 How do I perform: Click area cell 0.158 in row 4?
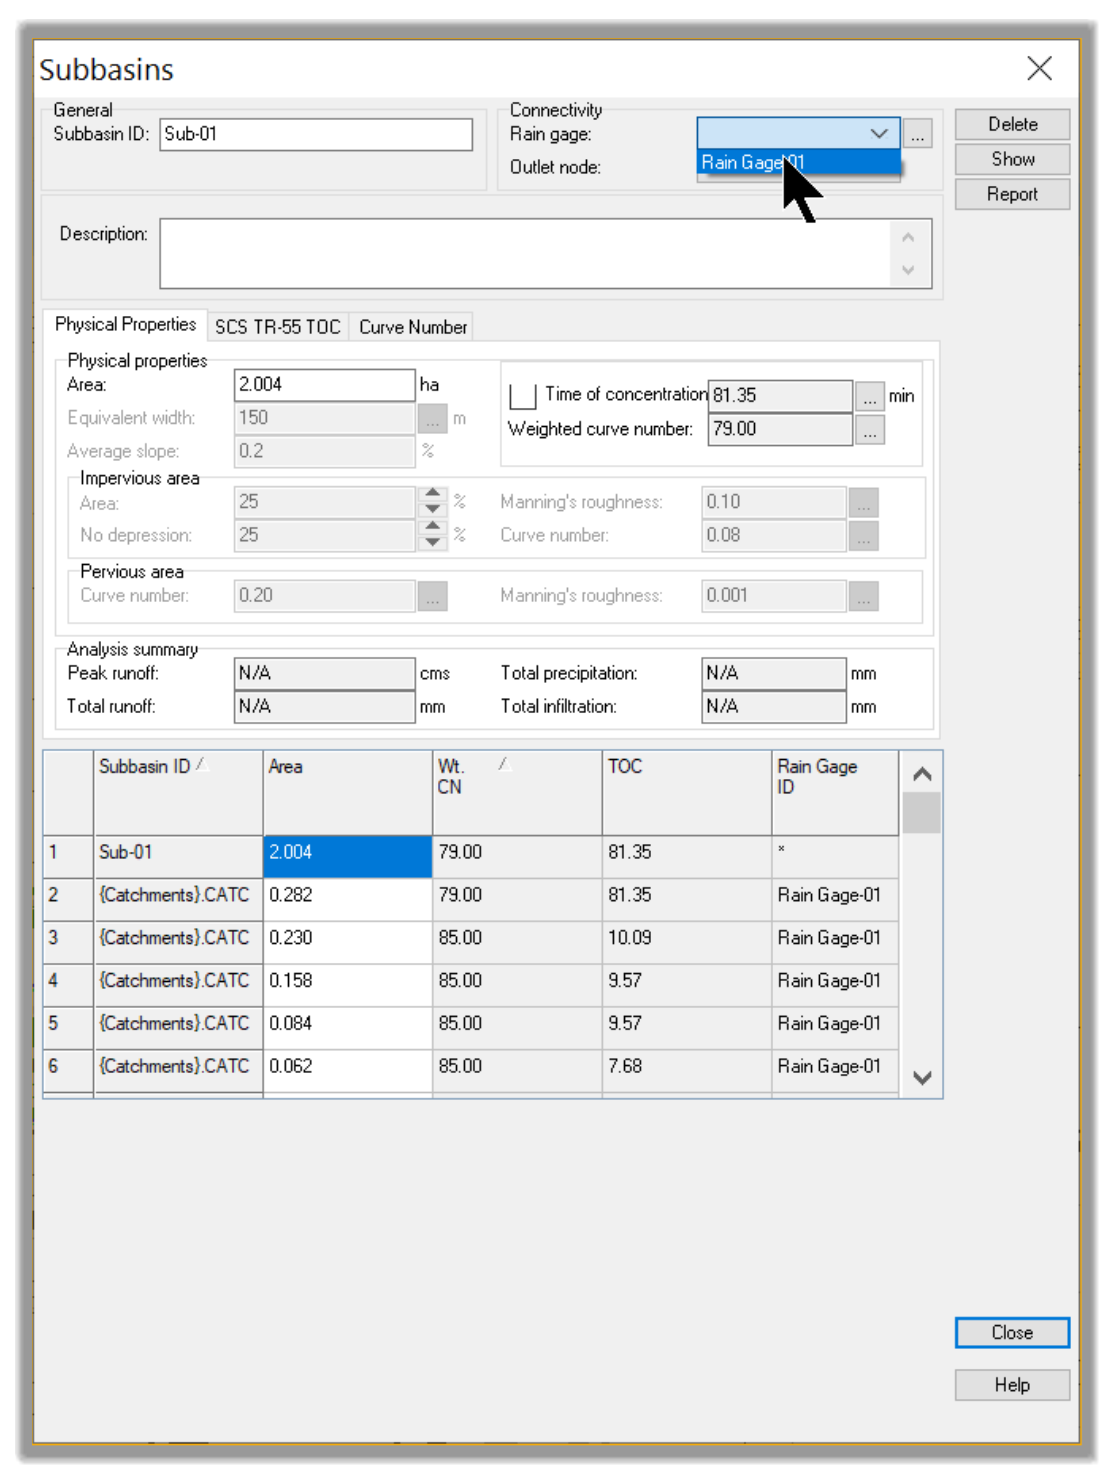coord(347,986)
